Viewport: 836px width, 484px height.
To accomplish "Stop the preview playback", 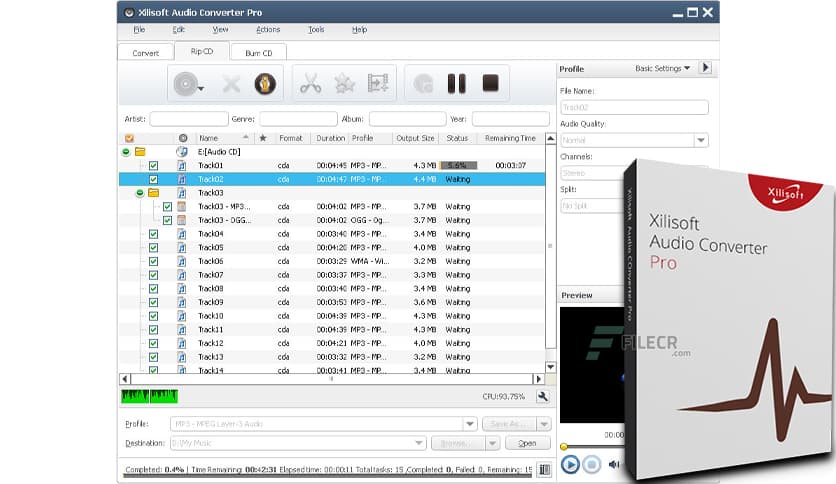I will 591,465.
